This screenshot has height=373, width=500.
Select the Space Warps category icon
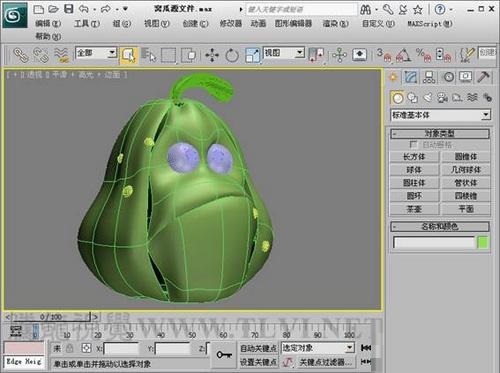pyautogui.click(x=472, y=98)
